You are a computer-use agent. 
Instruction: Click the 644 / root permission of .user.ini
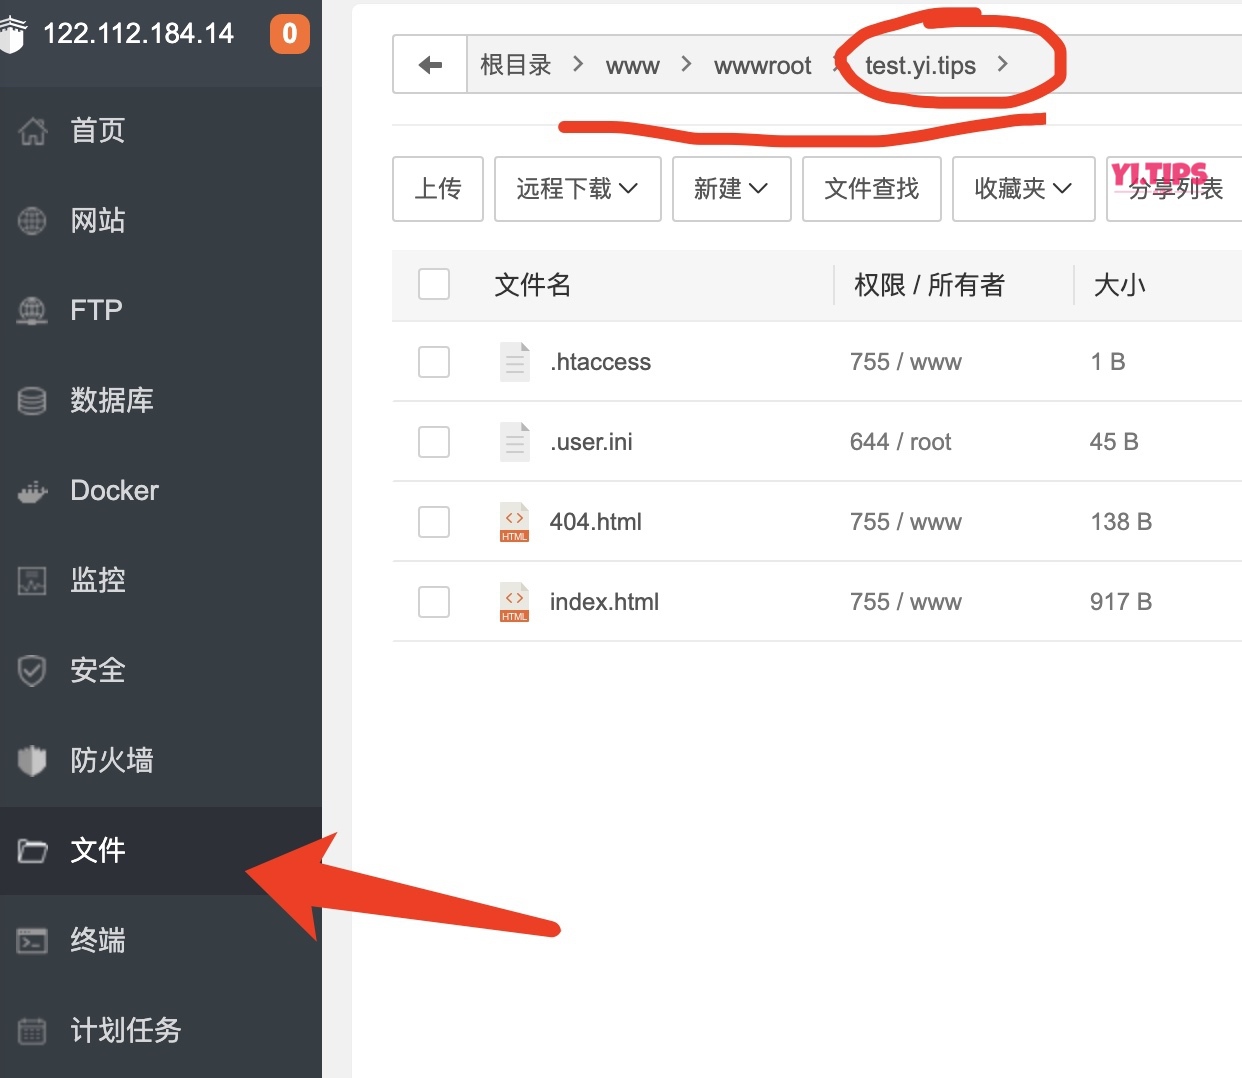click(901, 442)
